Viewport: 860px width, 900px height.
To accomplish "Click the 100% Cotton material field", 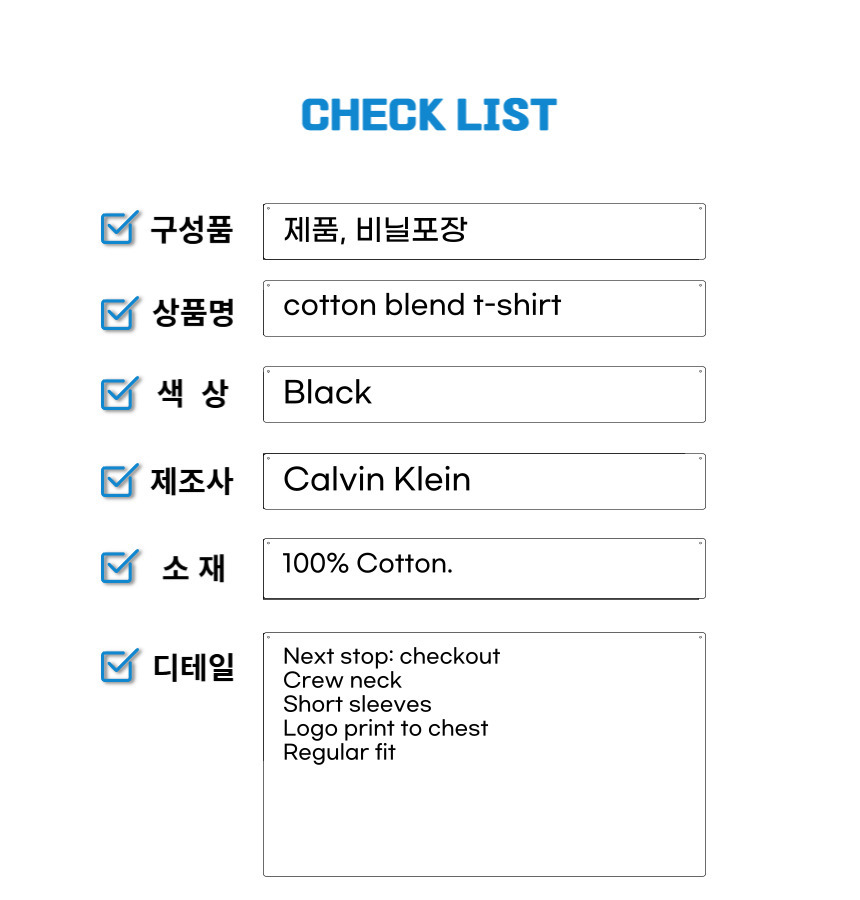I will [484, 568].
